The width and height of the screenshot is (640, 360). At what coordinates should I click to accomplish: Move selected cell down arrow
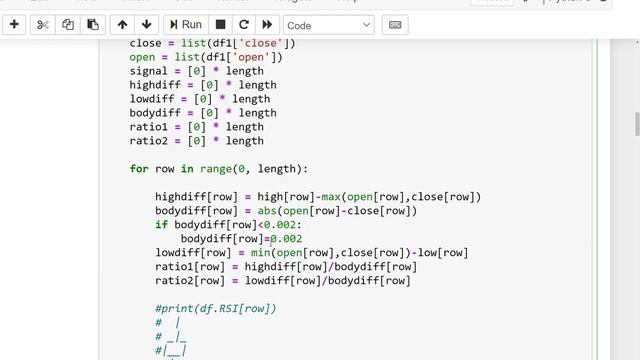(x=147, y=24)
